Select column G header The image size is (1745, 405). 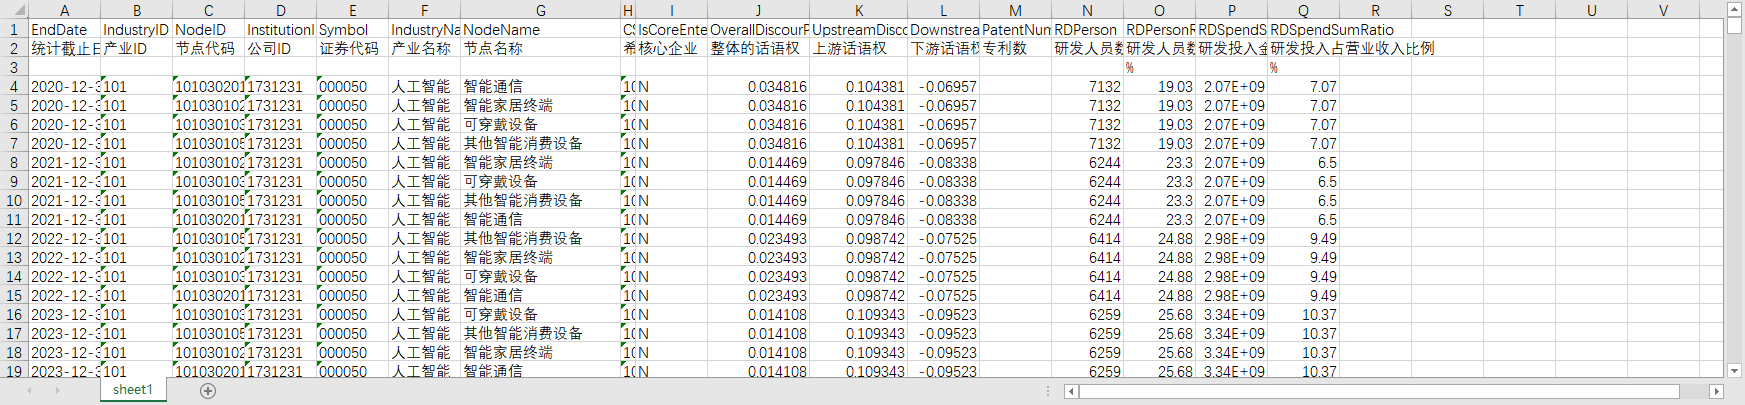540,10
